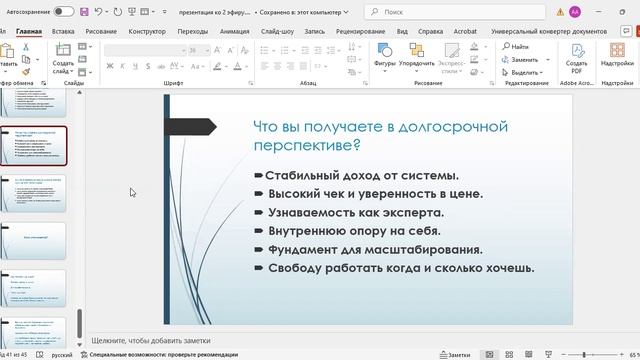The image size is (640, 360).
Task: Open the font name combo box
Action: pyautogui.click(x=145, y=50)
